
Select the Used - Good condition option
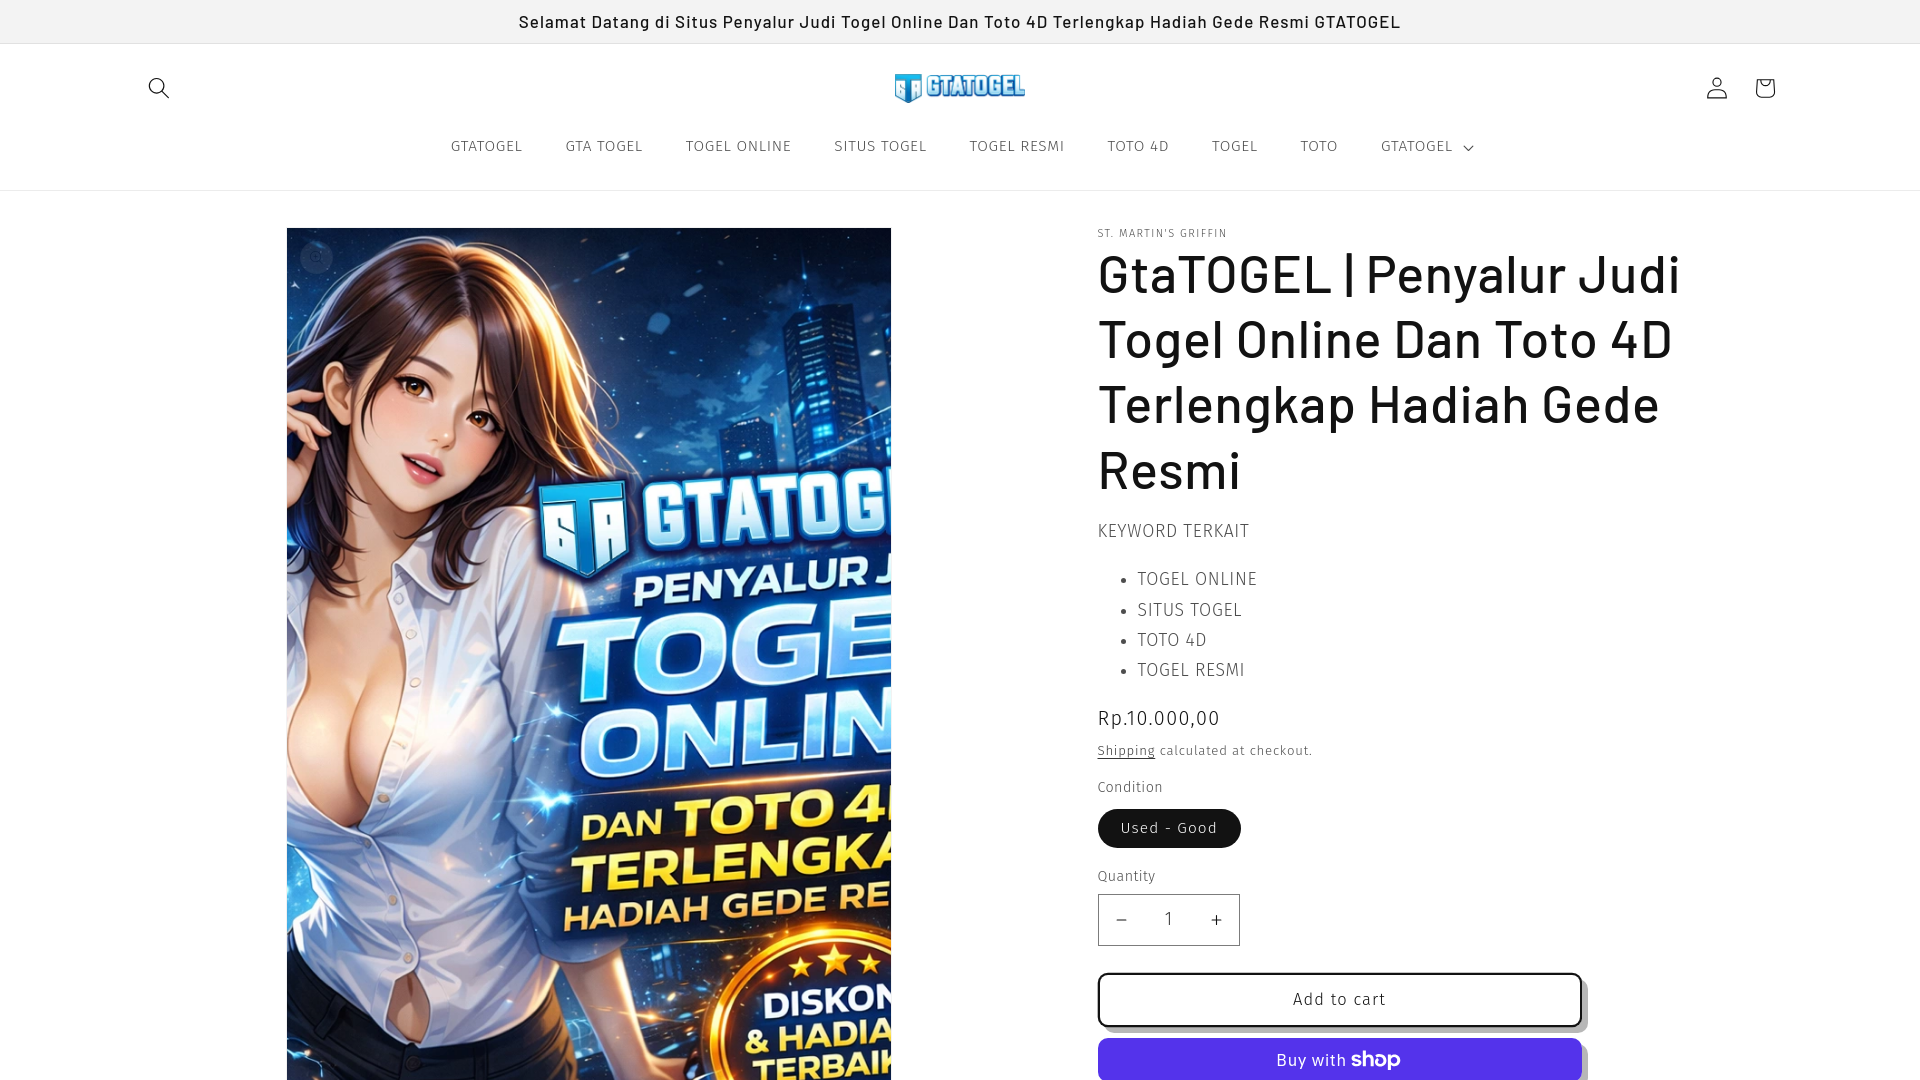[x=1168, y=828]
